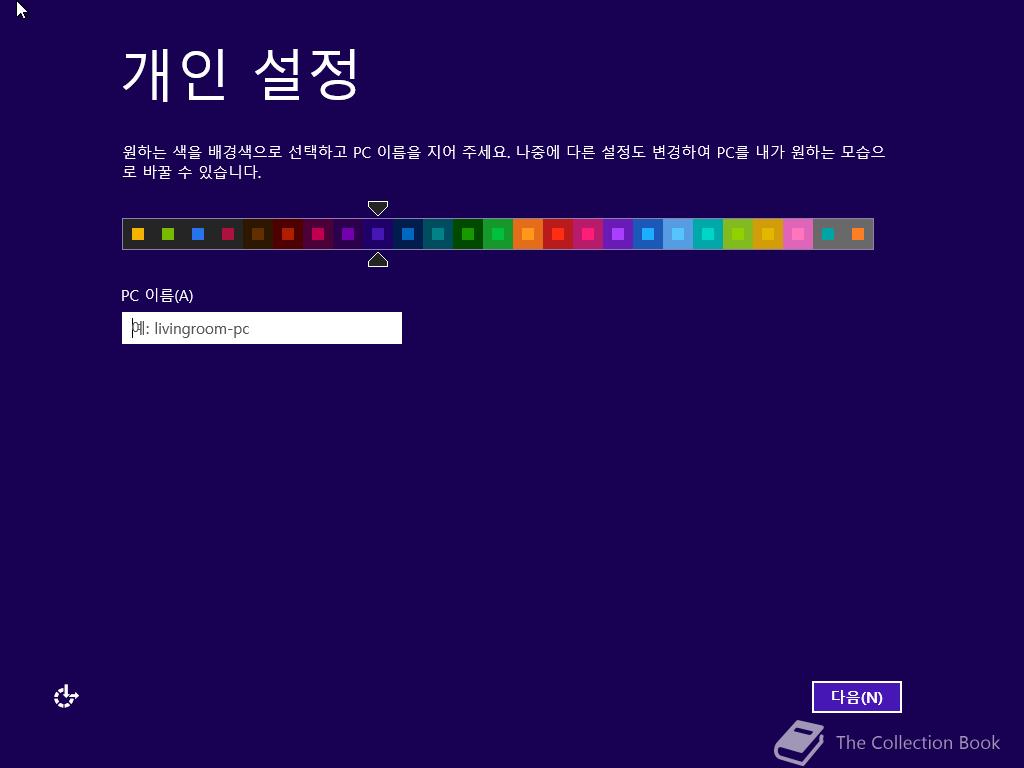Pick the bright red color swatch
Image resolution: width=1024 pixels, height=768 pixels.
(558, 234)
